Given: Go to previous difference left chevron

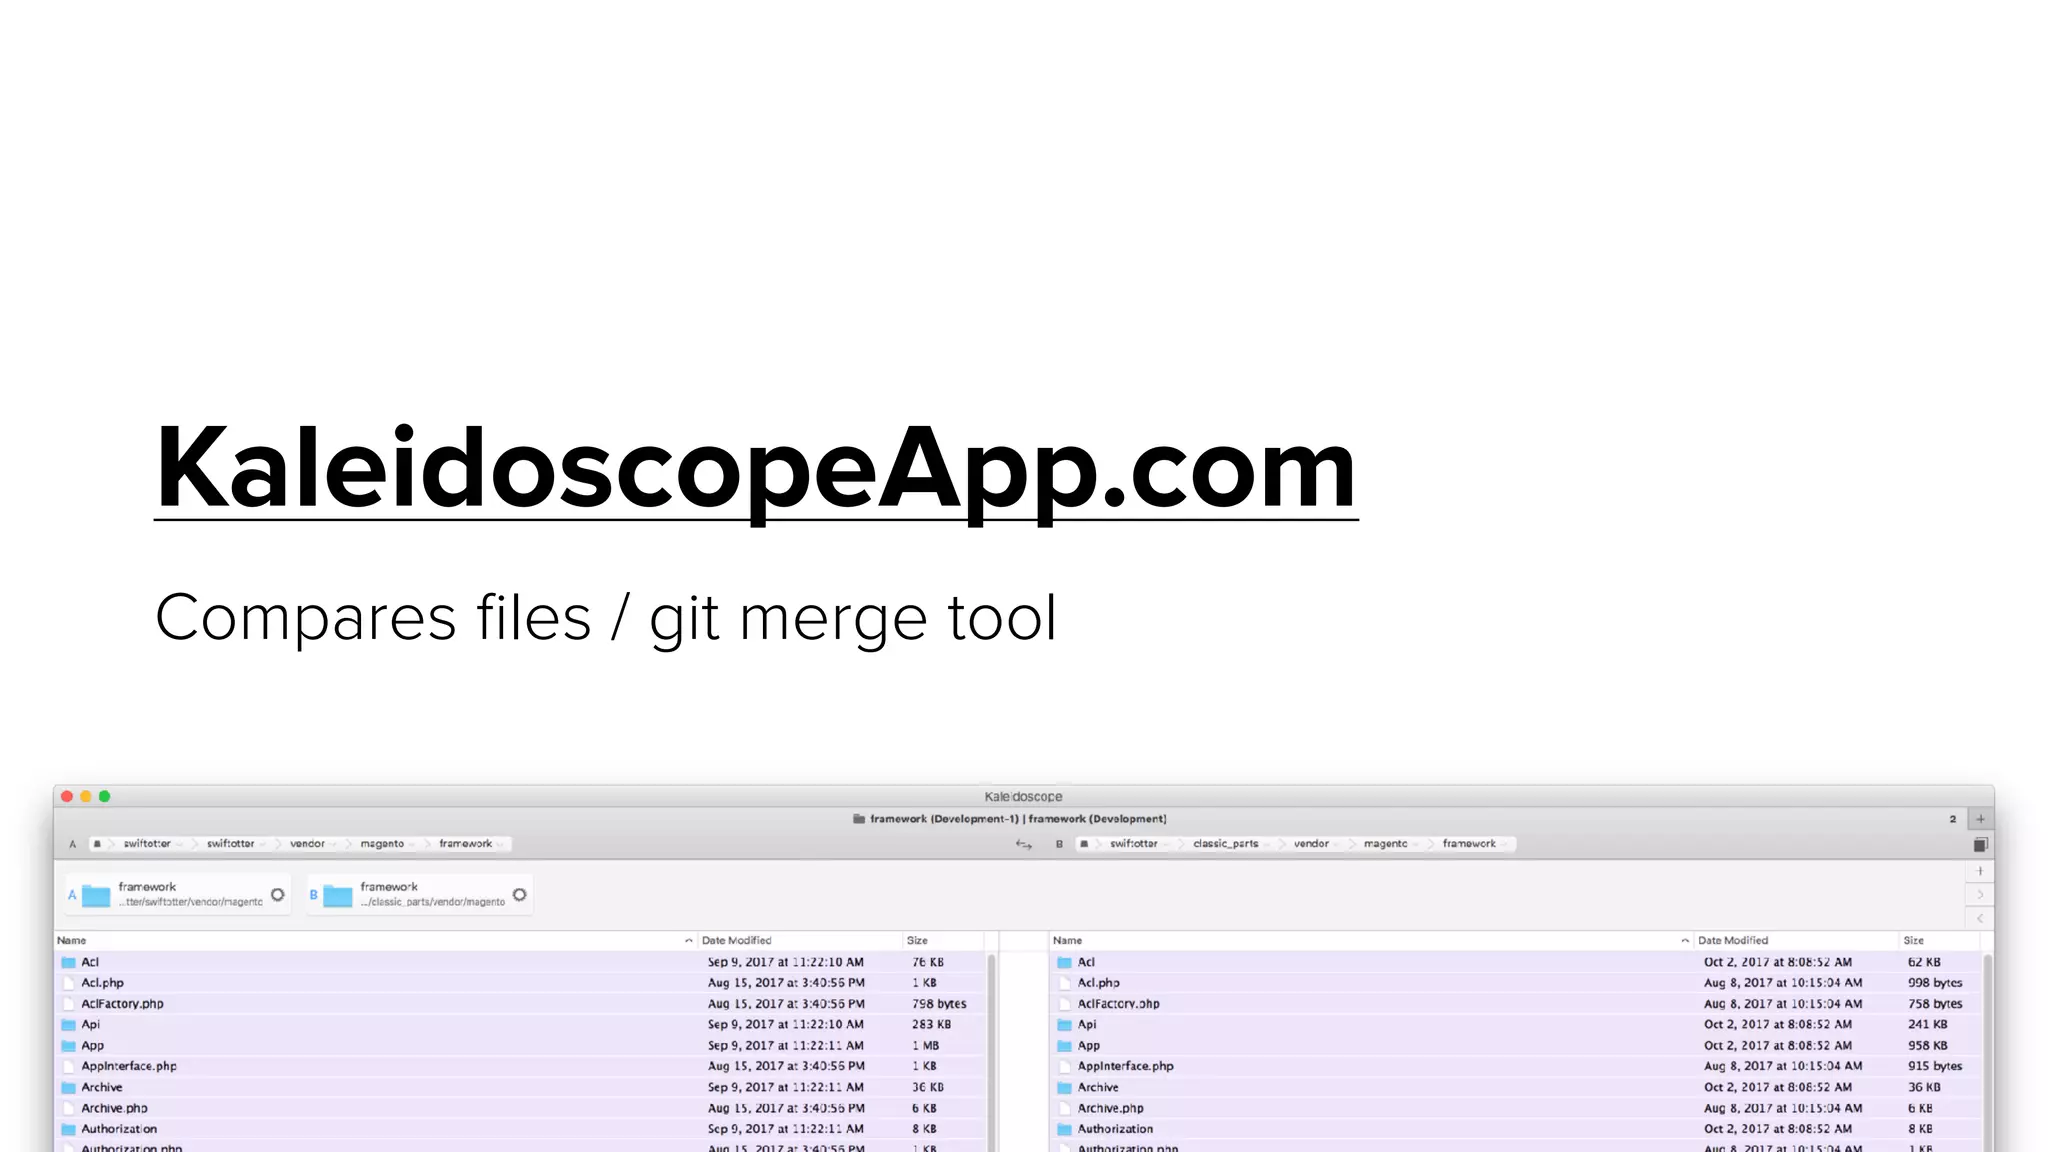Looking at the screenshot, I should click(x=1980, y=918).
